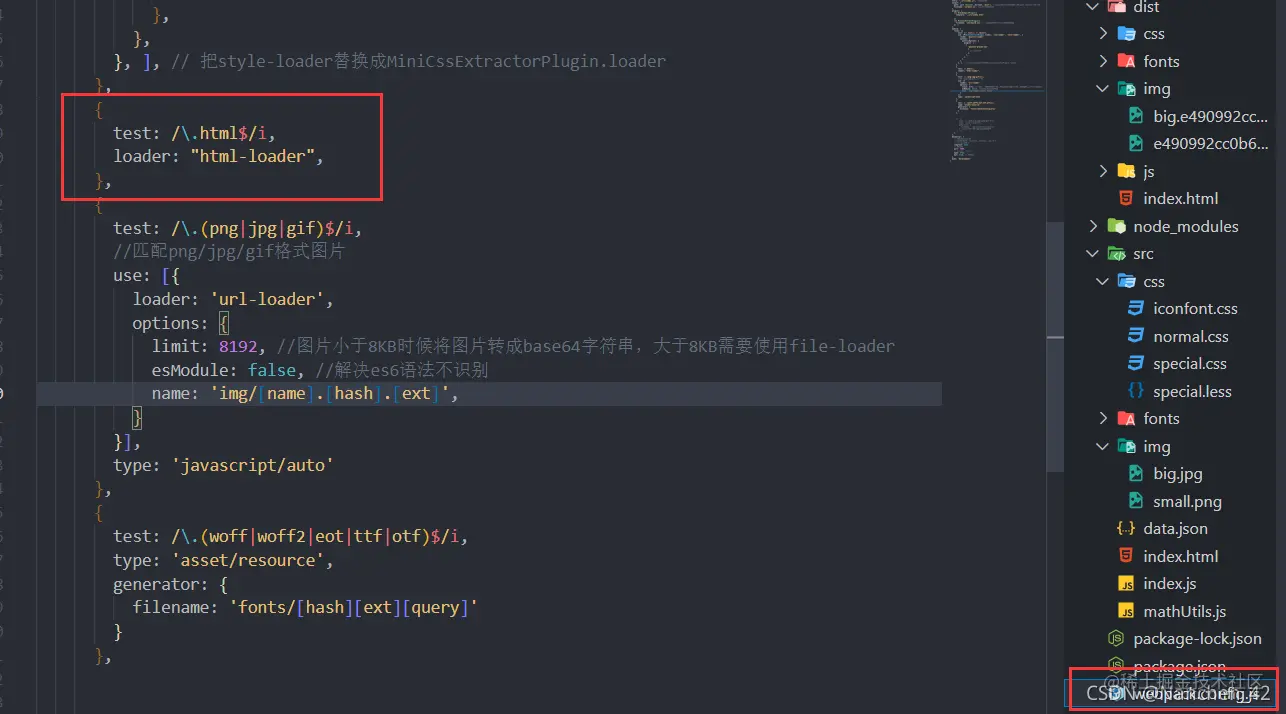This screenshot has width=1286, height=714.
Task: Click the CSS file icon for iconfont.css
Action: [x=1135, y=308]
